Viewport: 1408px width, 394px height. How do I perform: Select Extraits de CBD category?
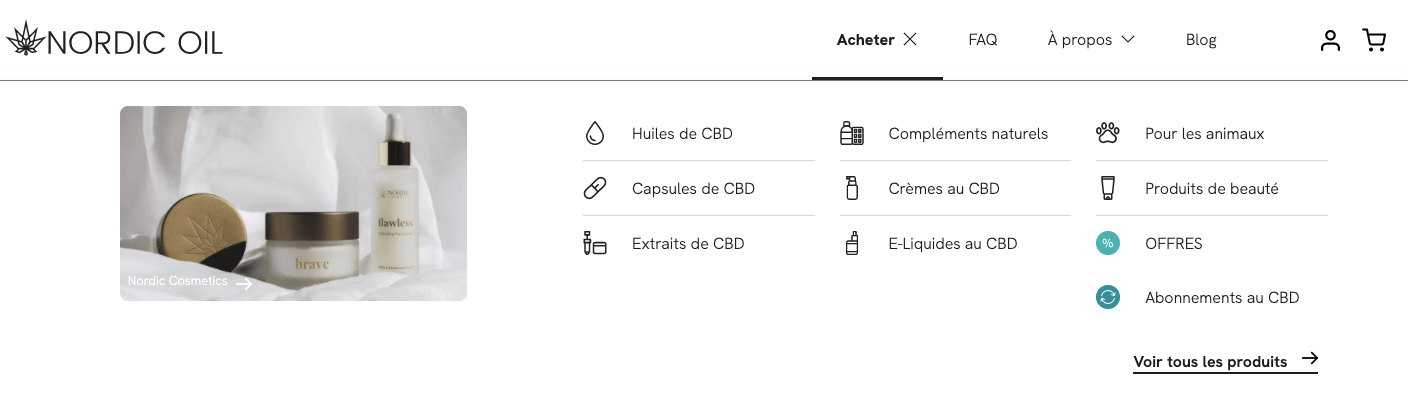(688, 243)
